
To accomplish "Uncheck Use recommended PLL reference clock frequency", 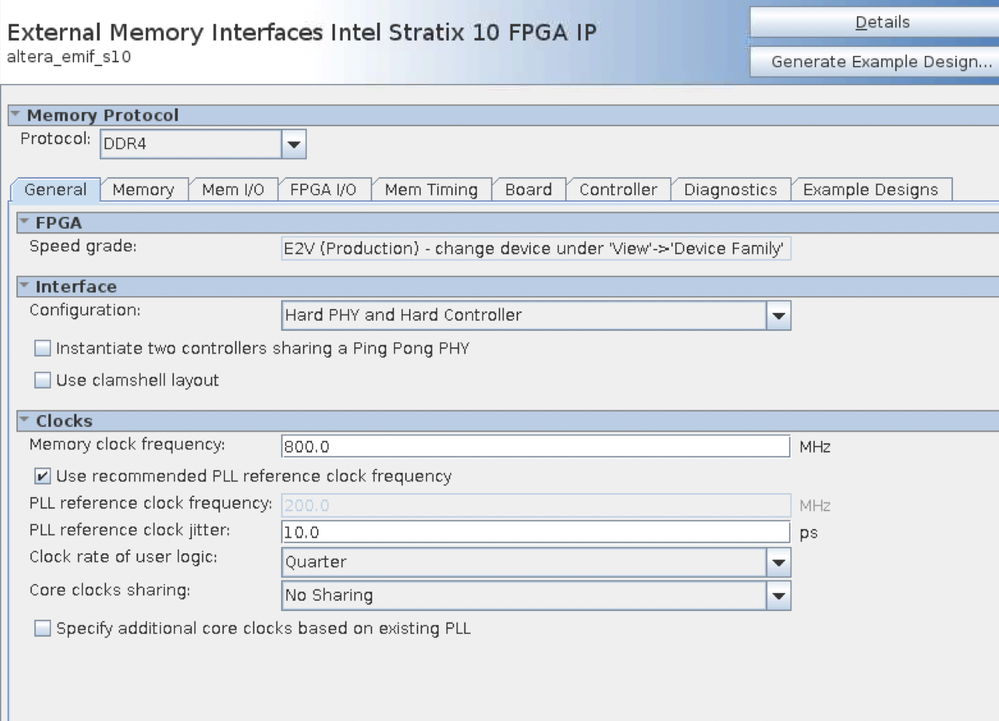I will [x=43, y=476].
